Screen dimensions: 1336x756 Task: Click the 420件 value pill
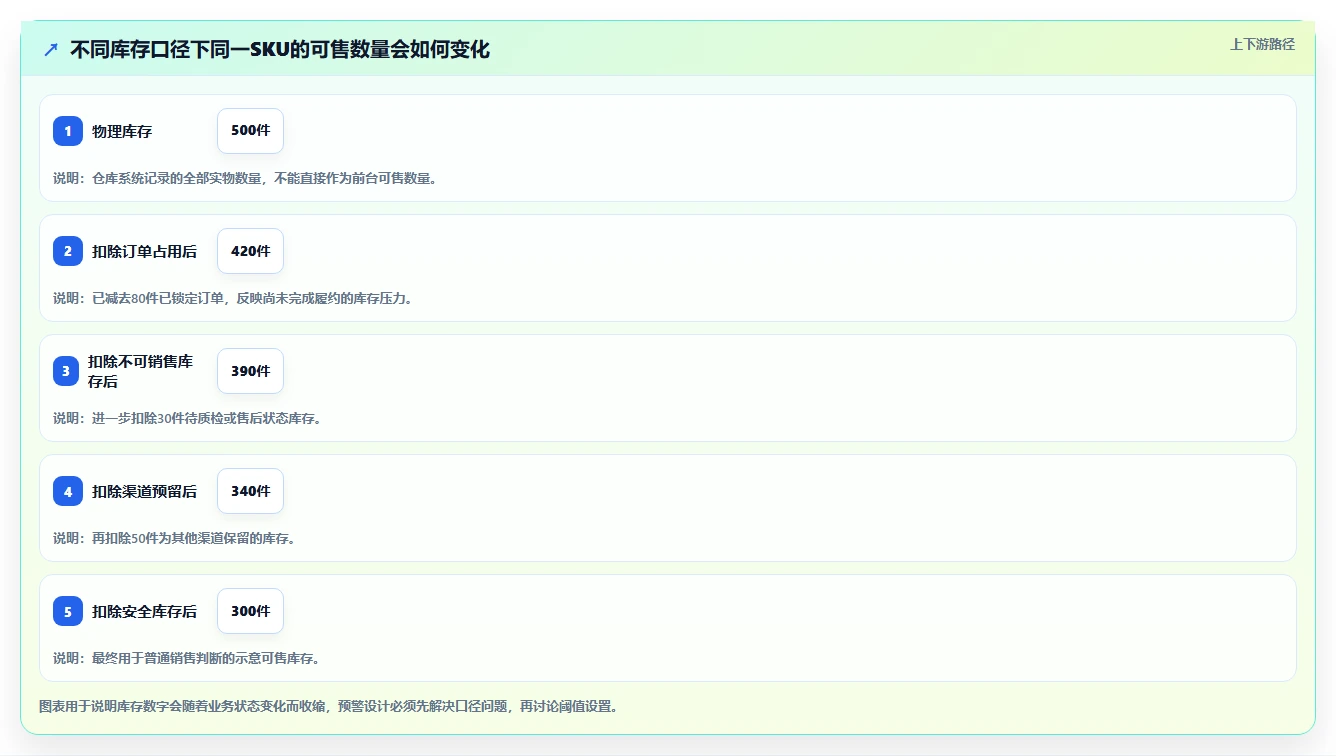[x=250, y=251]
